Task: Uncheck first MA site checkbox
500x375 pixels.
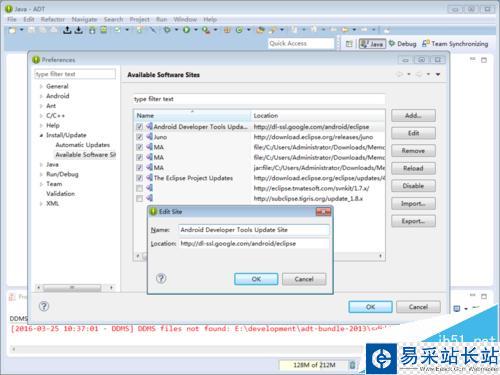Action: pos(140,147)
